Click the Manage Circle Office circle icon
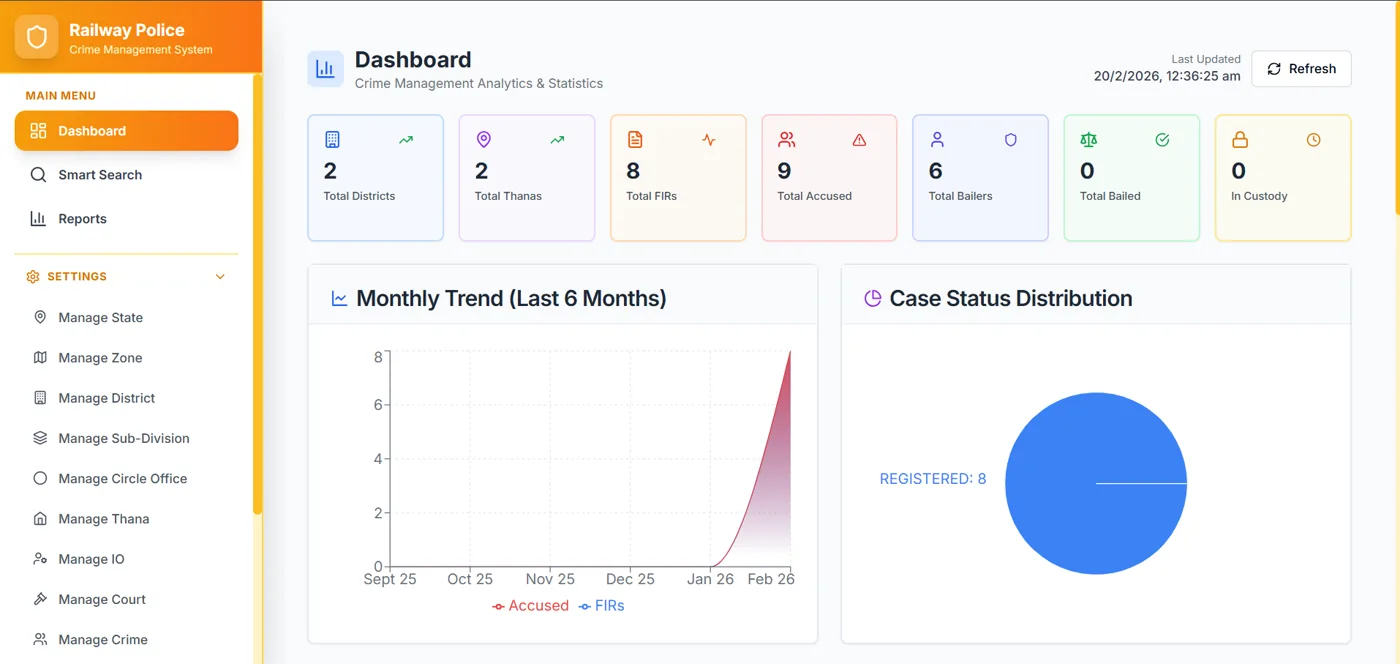 pos(40,478)
